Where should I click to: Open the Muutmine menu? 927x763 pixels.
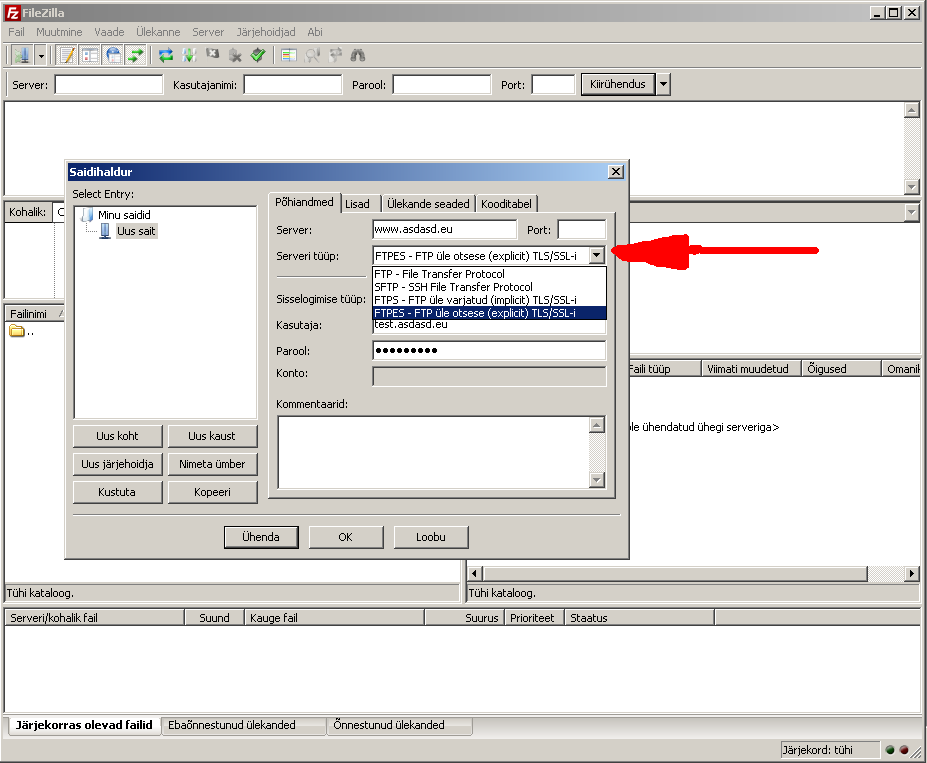pyautogui.click(x=59, y=32)
